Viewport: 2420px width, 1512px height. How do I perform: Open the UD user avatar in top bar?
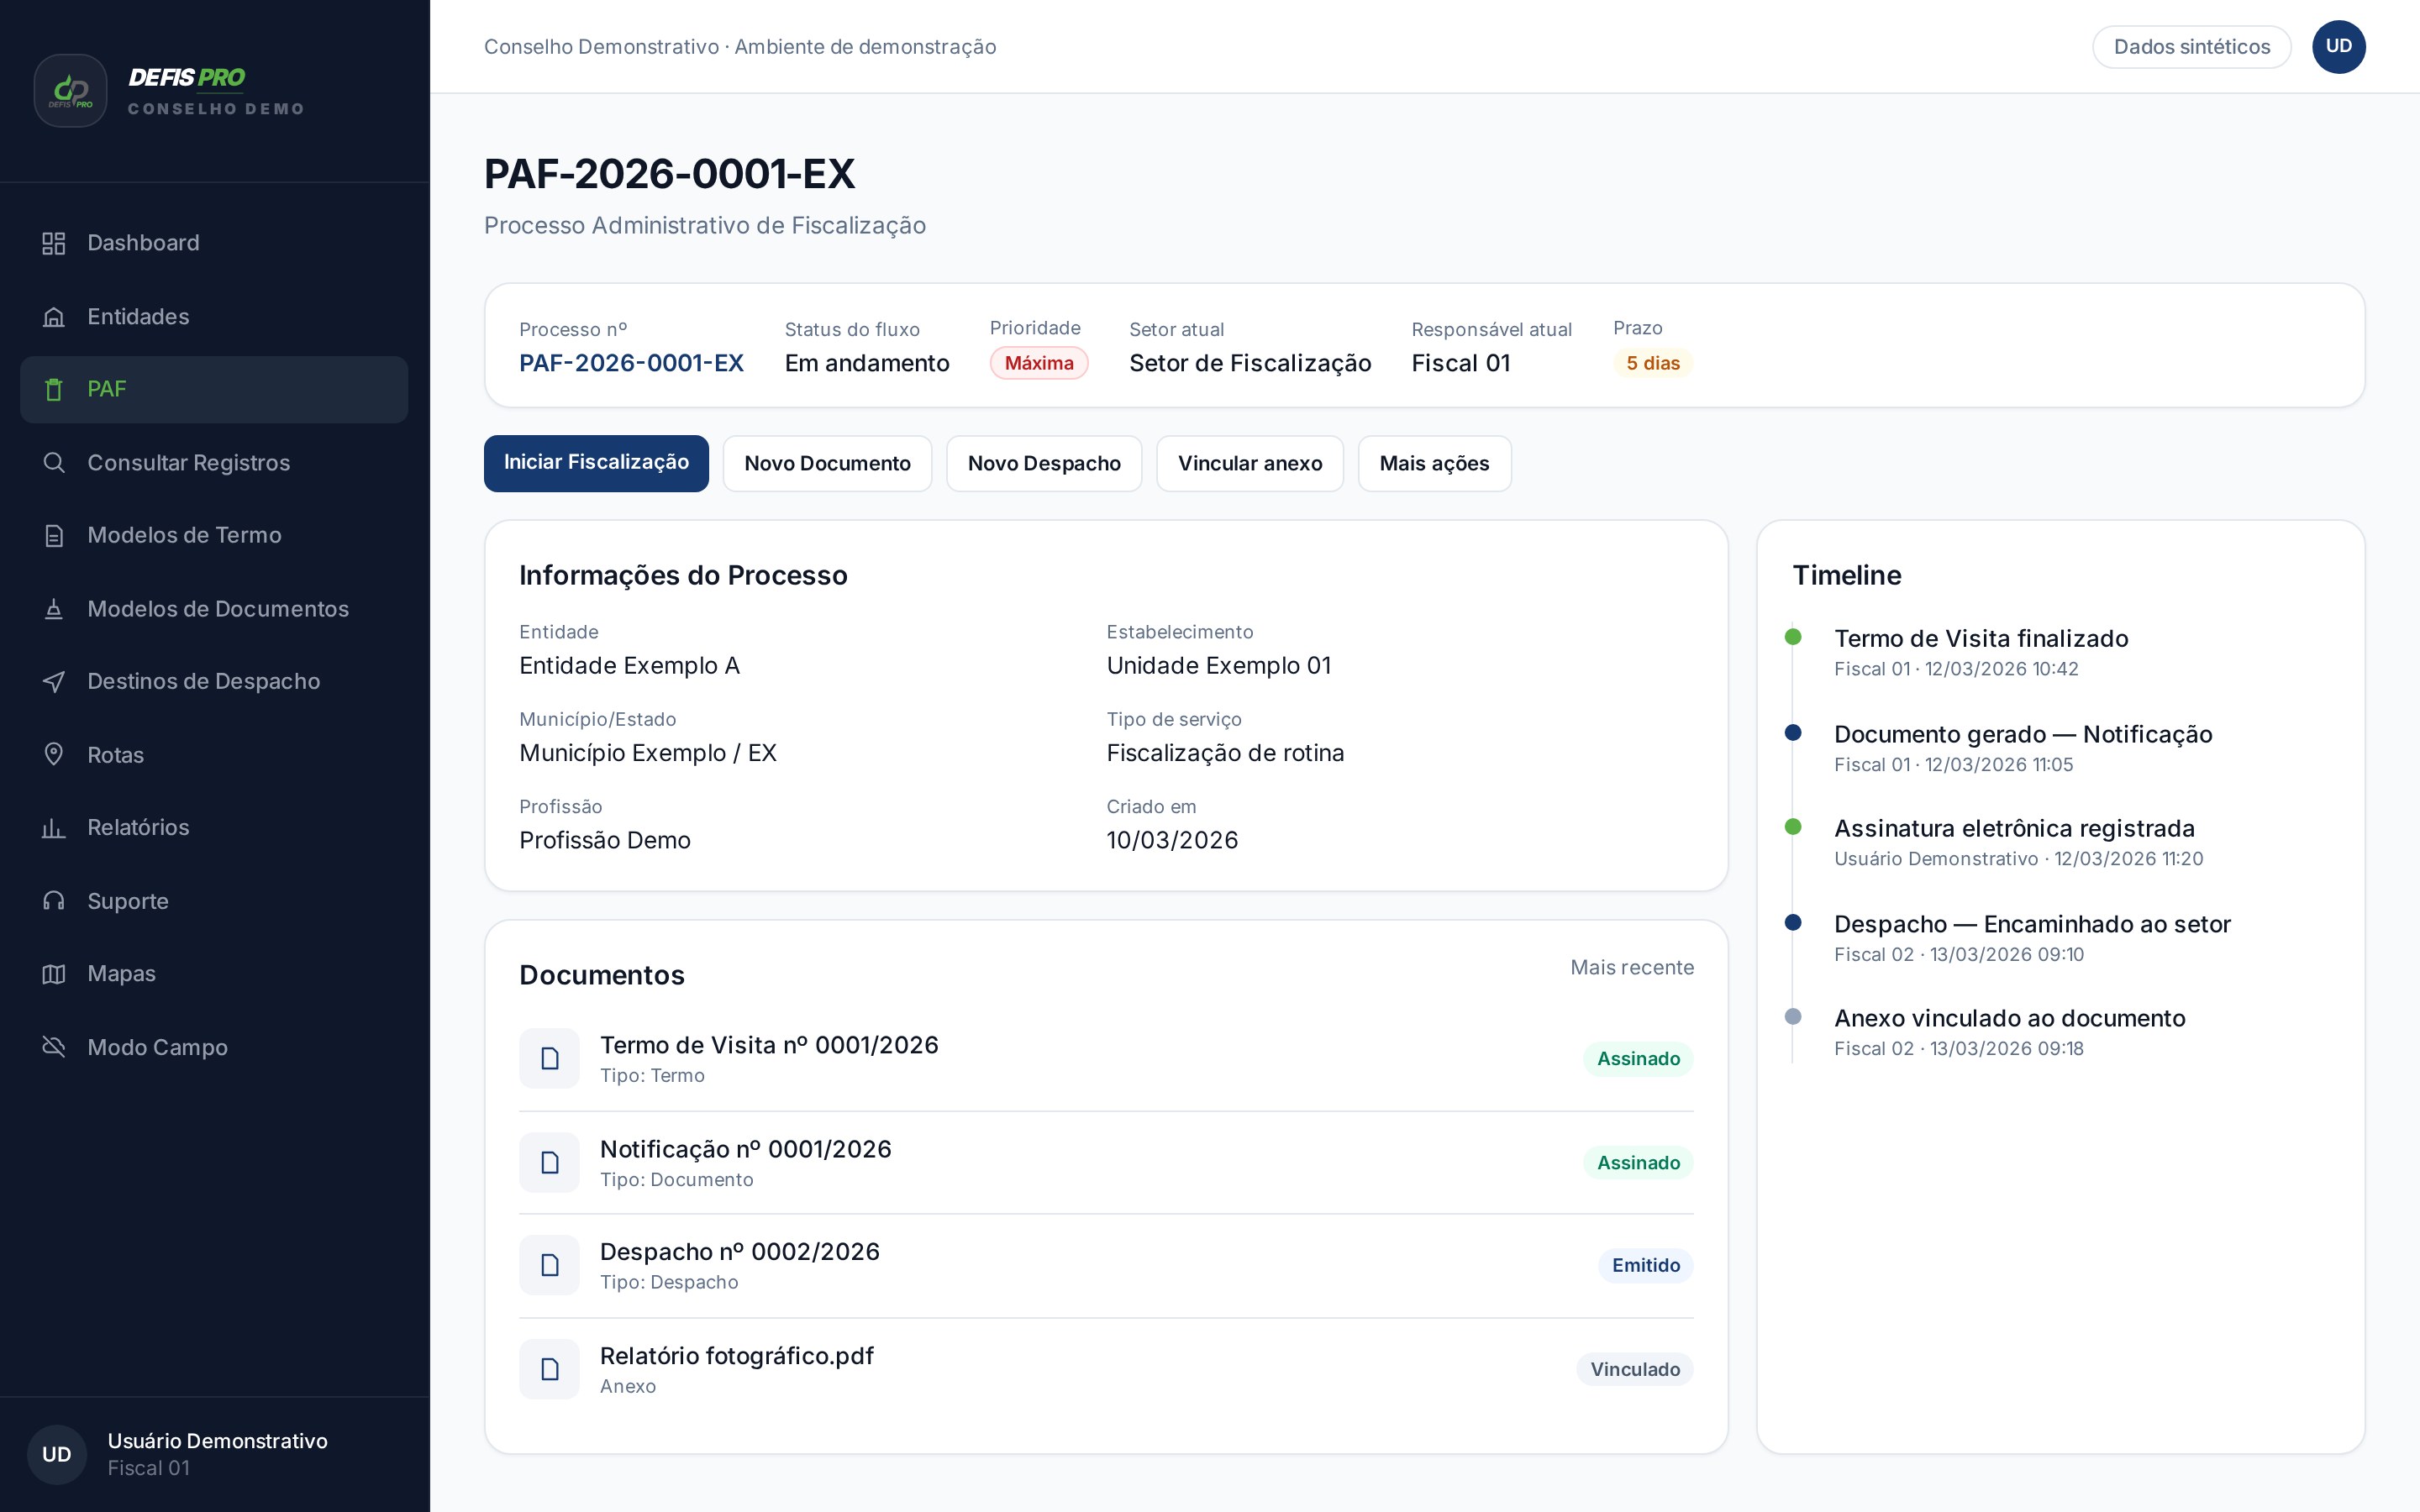[x=2338, y=47]
